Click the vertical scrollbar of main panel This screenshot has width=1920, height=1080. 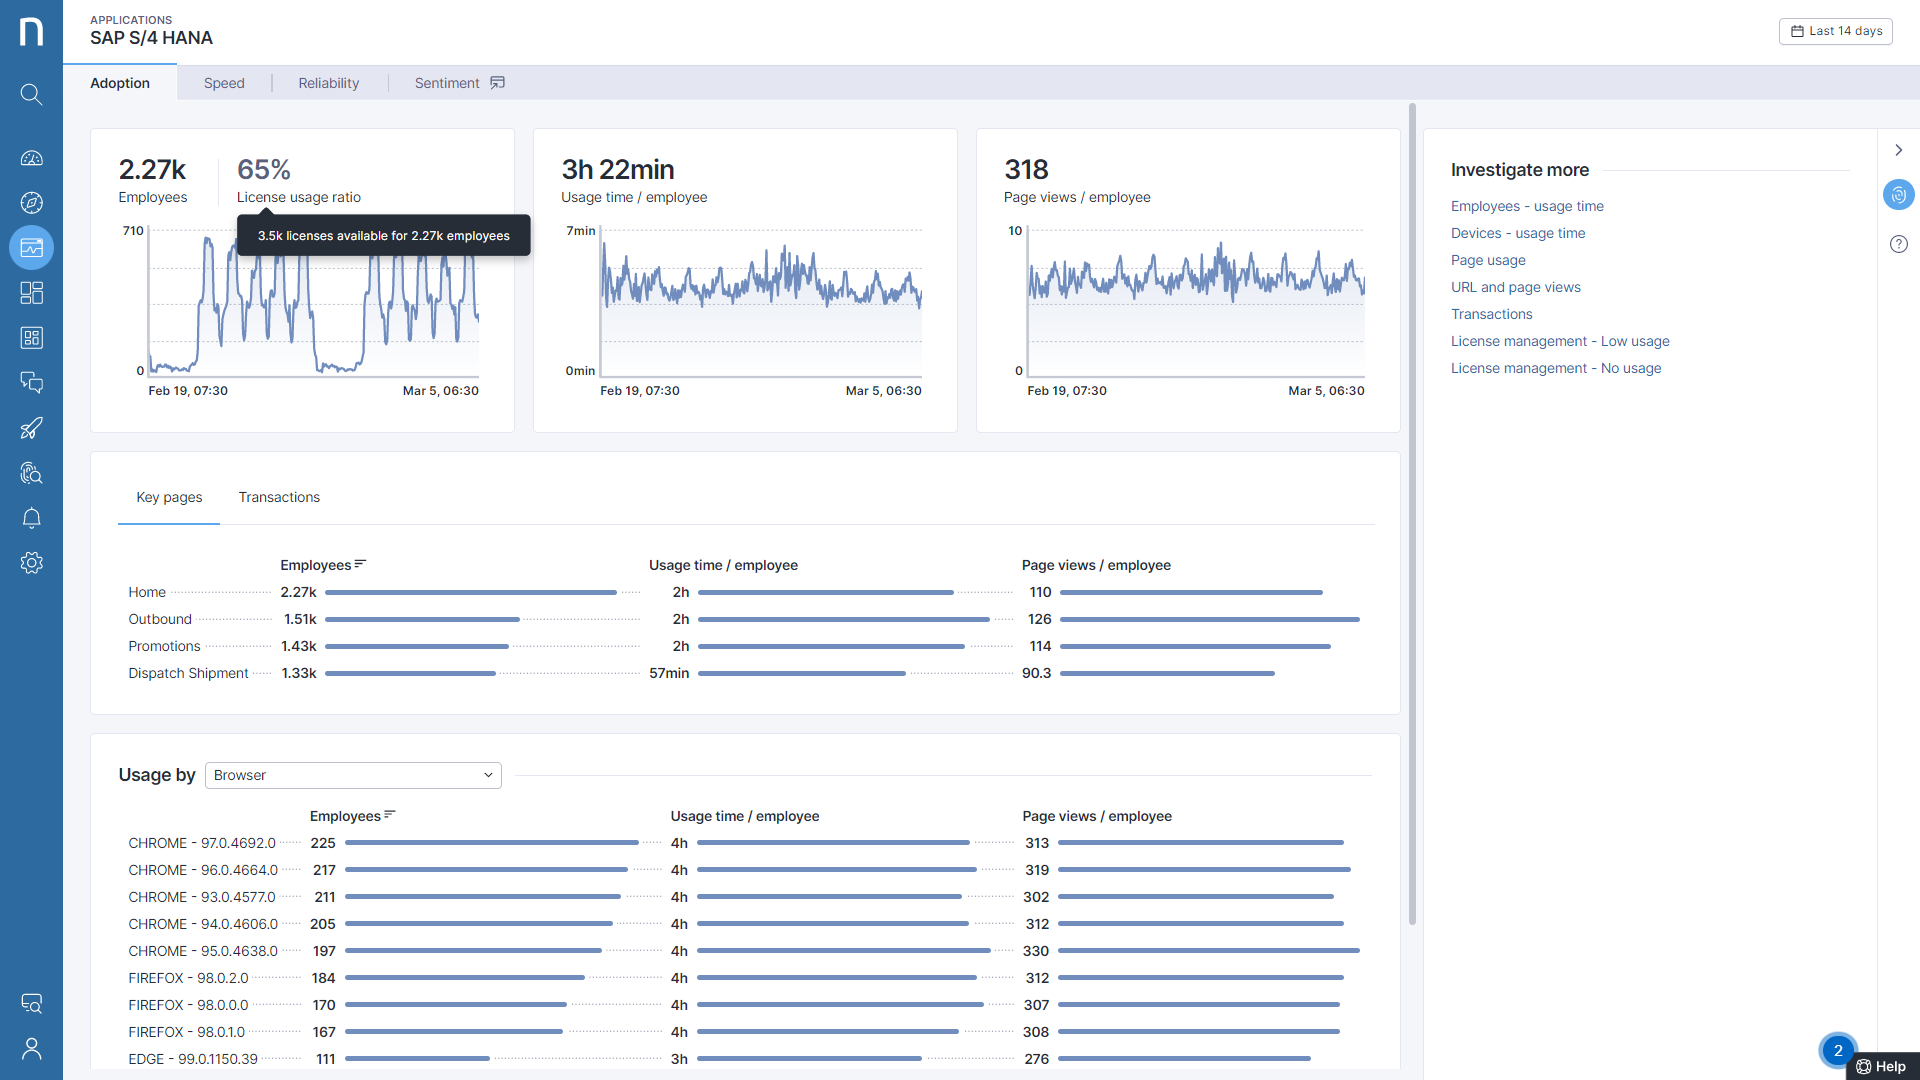1412,513
